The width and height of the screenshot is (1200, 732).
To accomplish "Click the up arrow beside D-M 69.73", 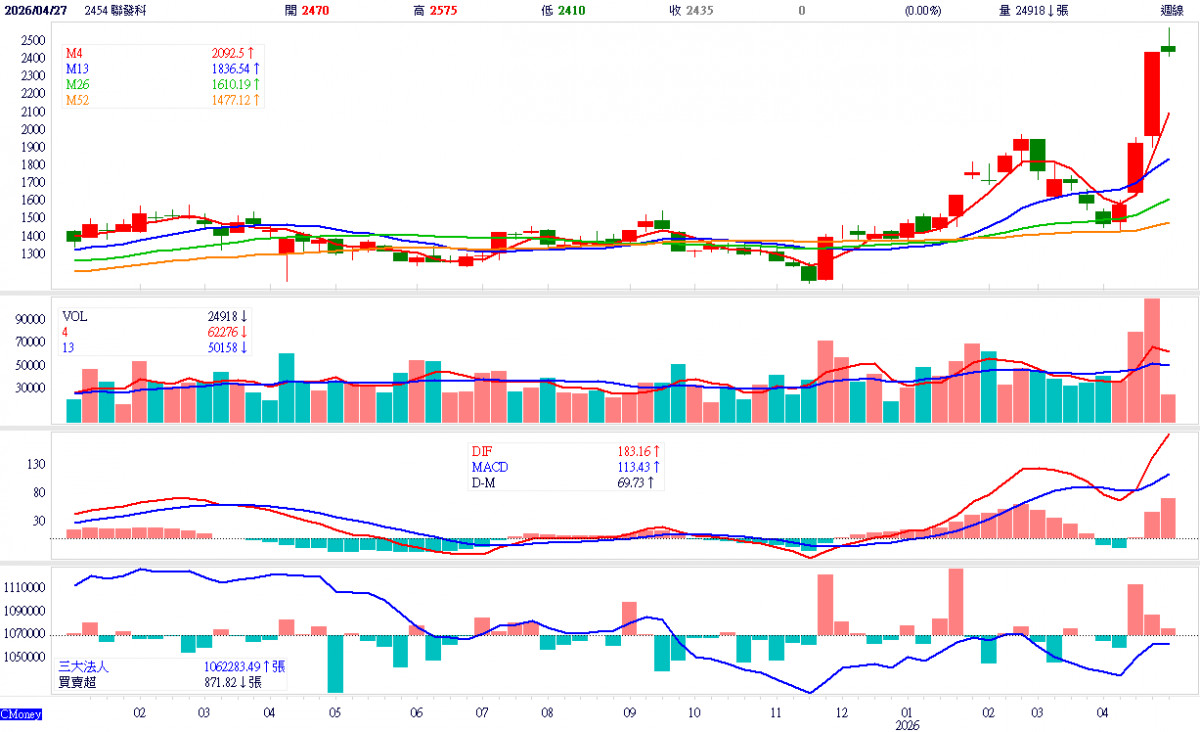I will coord(651,483).
